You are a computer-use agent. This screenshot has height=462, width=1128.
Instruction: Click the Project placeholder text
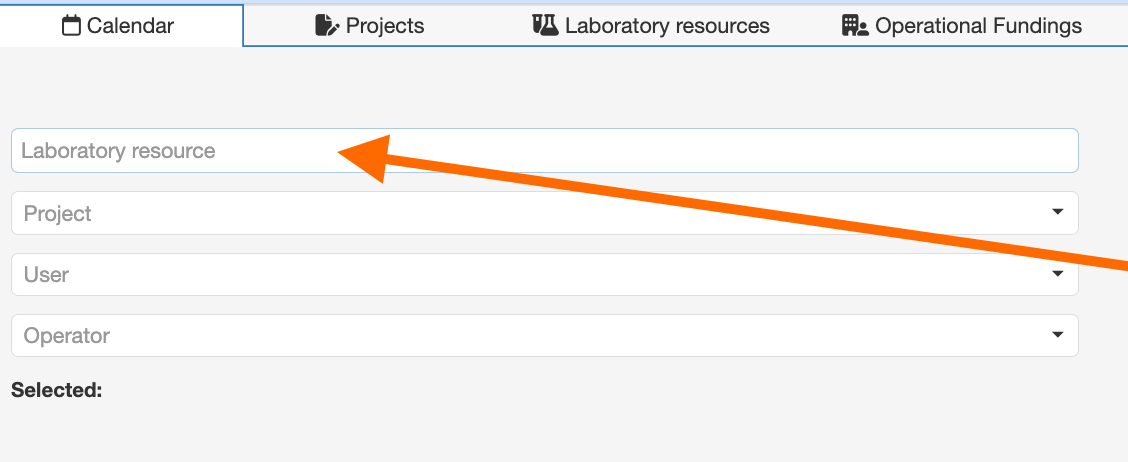tap(58, 214)
